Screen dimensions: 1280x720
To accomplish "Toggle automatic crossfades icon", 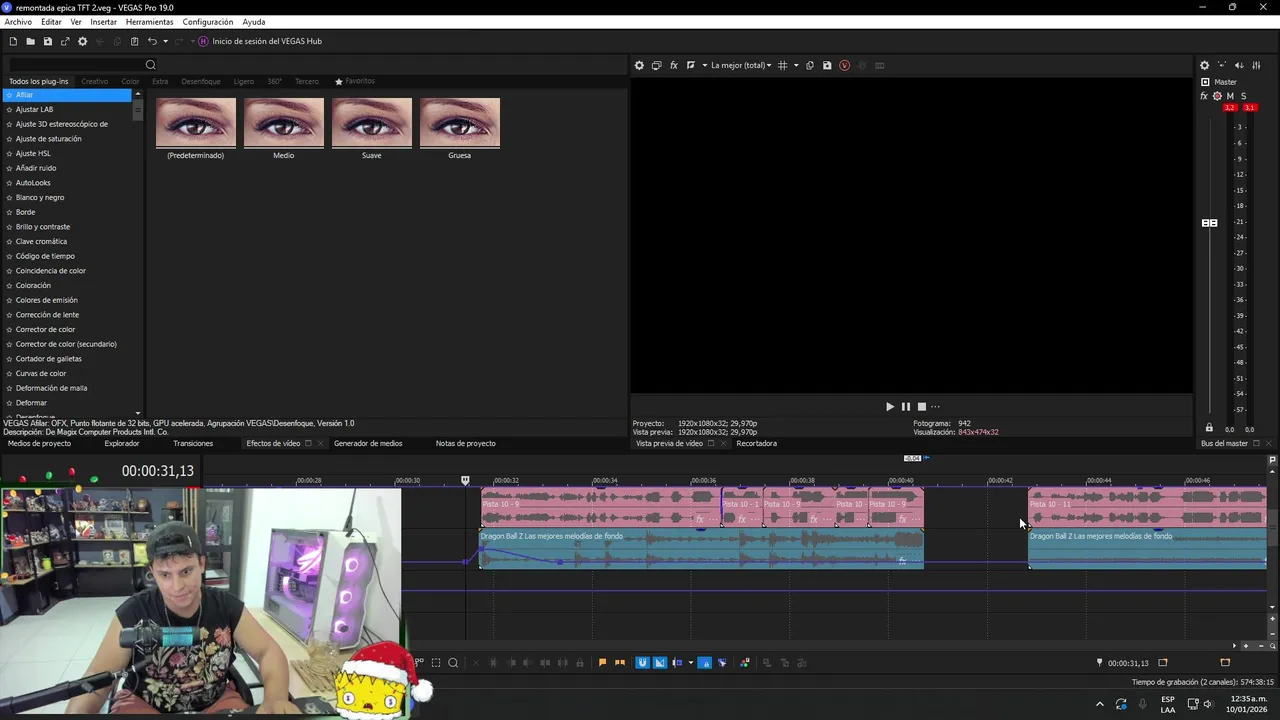I will 660,662.
